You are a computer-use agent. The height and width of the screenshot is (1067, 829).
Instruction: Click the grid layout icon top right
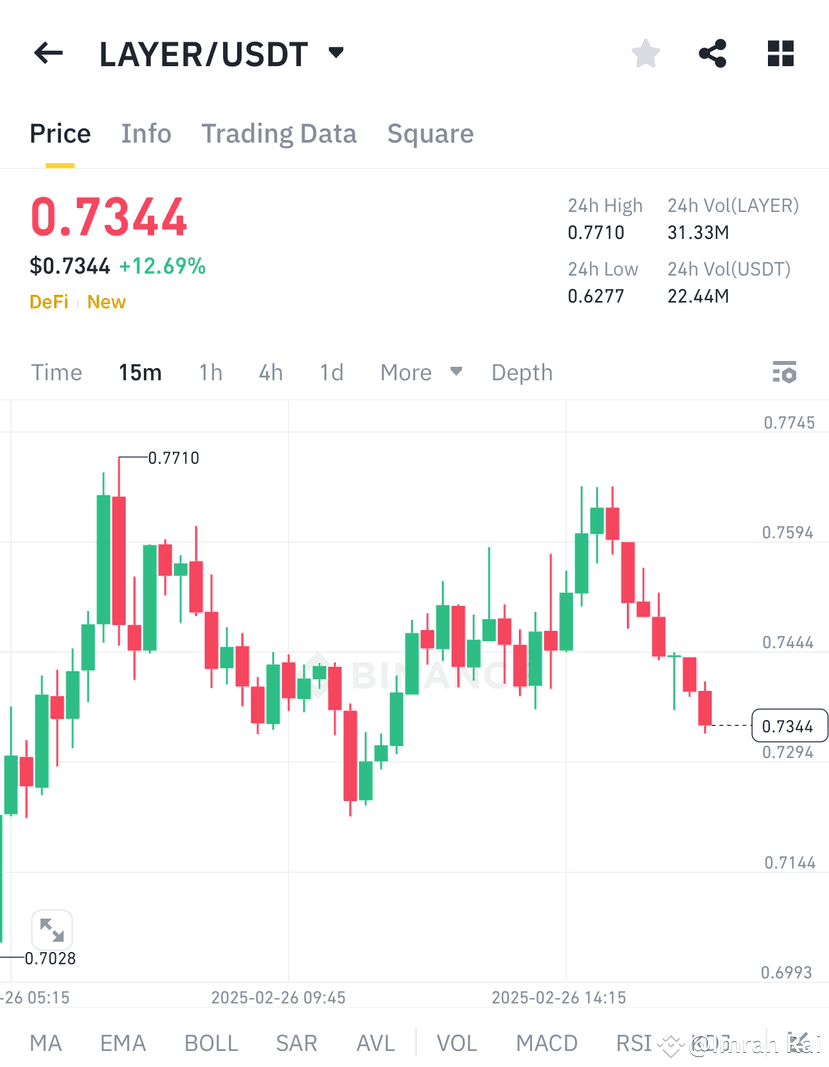780,53
